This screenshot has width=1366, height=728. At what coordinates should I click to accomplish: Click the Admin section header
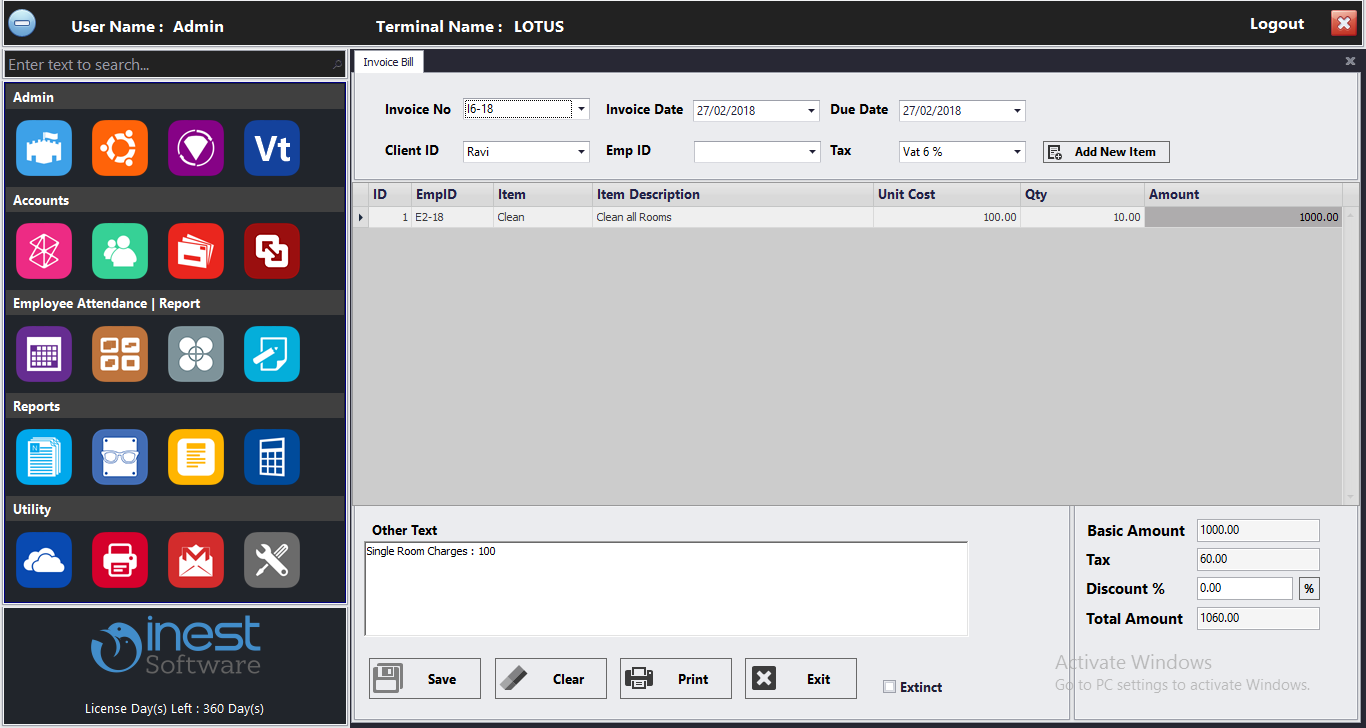click(x=175, y=97)
